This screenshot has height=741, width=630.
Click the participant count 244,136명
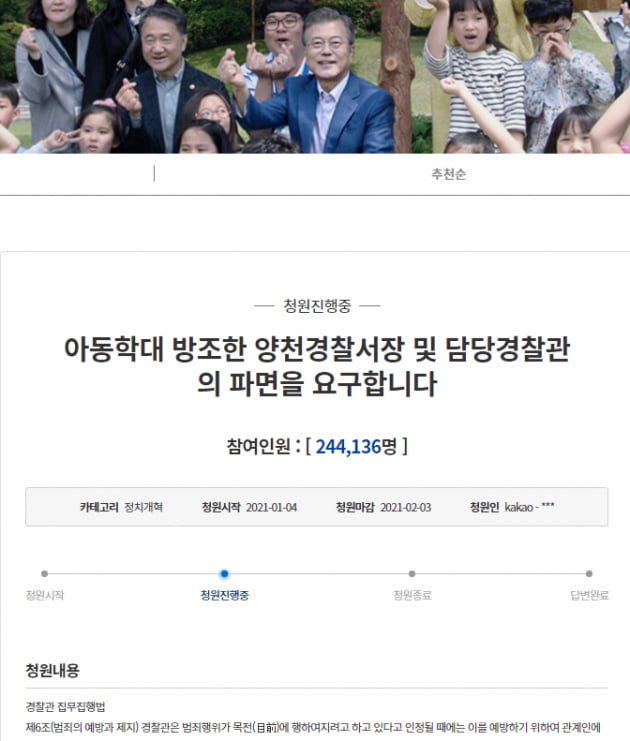356,446
